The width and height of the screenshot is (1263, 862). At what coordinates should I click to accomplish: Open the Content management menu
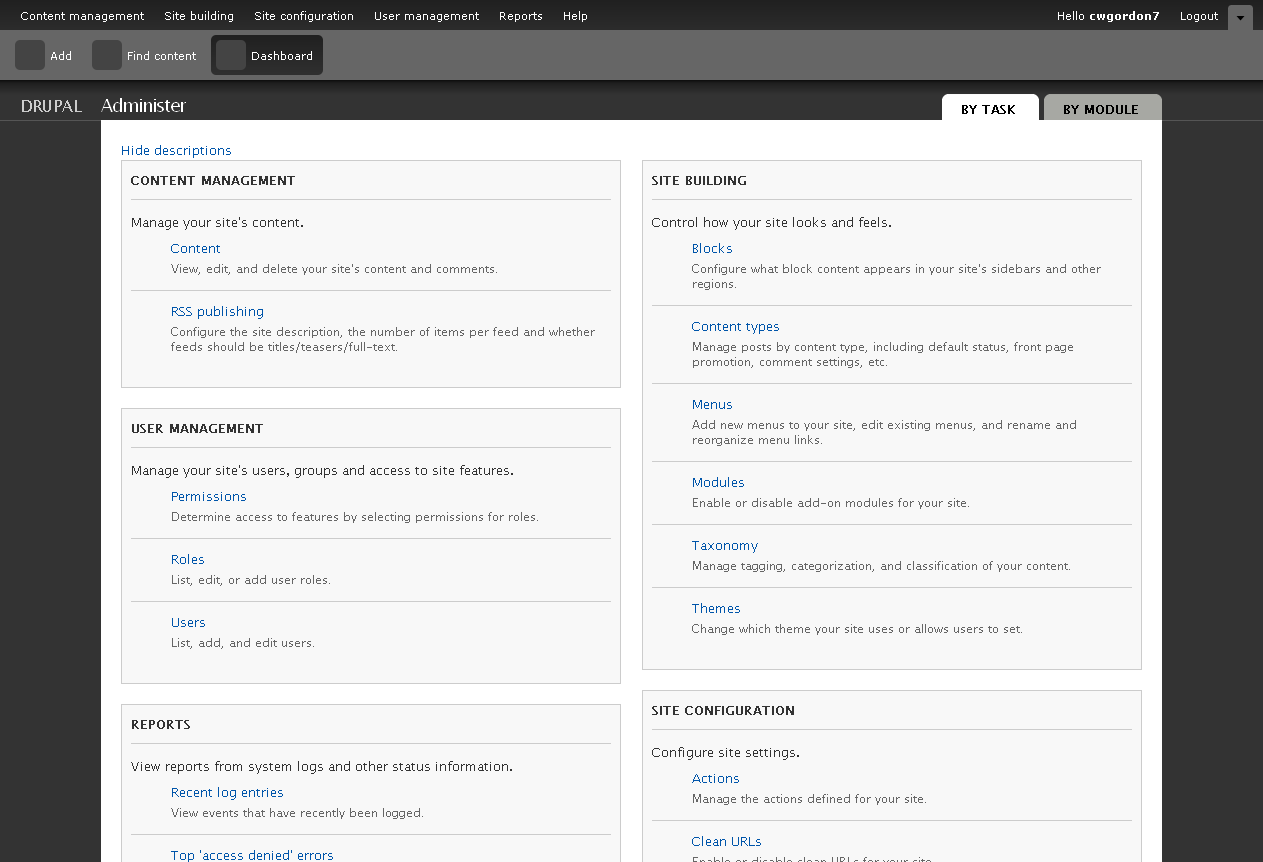[82, 16]
